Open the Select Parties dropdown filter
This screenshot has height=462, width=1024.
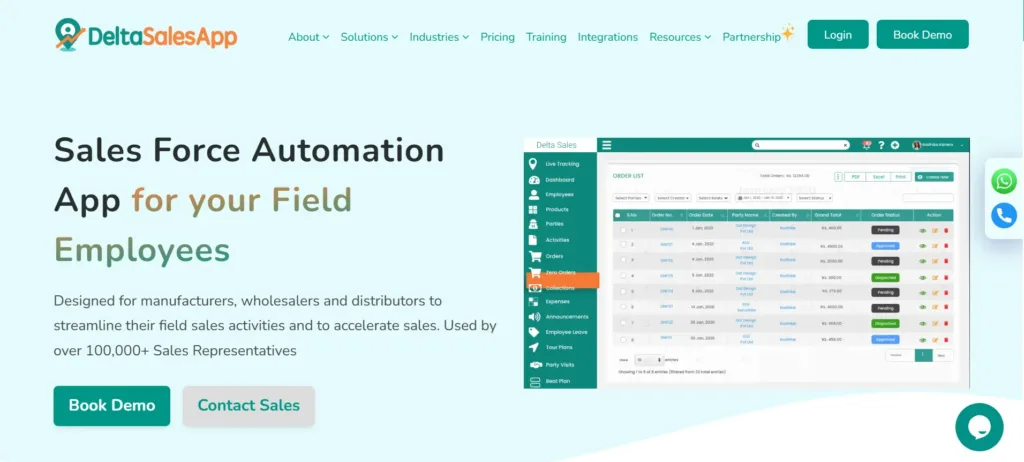(631, 198)
